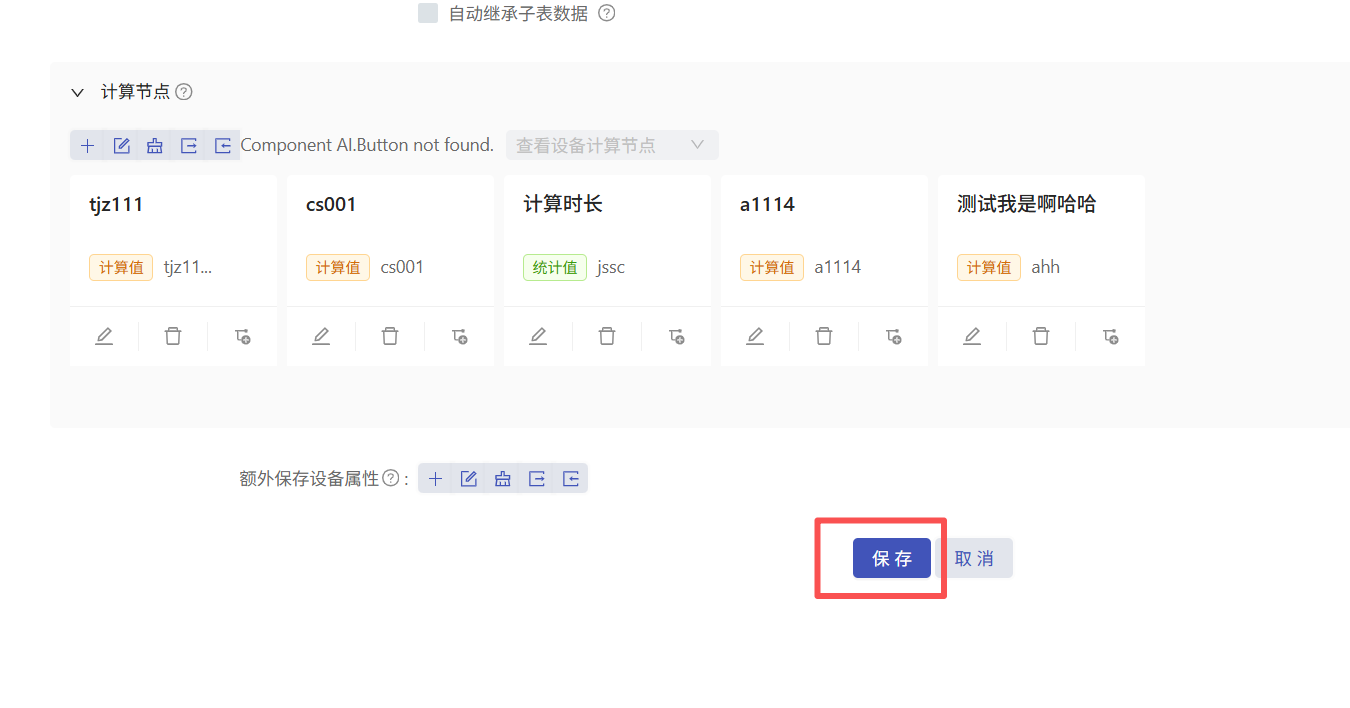1350x708 pixels.
Task: Edit the 测试我是啊哈哈 card with pencil icon
Action: (x=972, y=336)
